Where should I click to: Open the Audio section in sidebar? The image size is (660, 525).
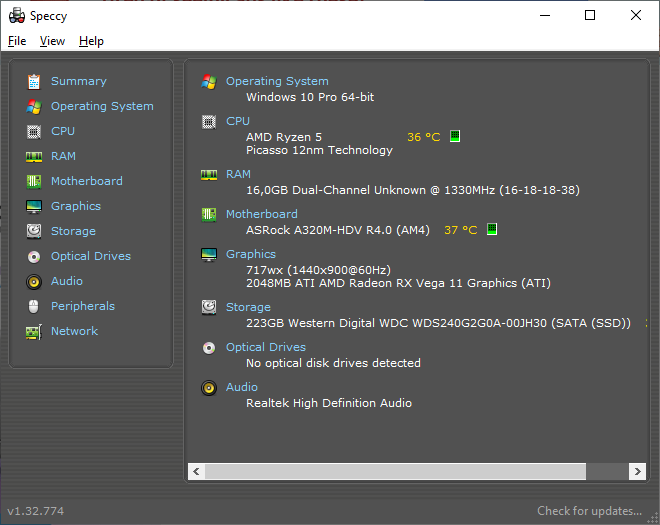[67, 281]
